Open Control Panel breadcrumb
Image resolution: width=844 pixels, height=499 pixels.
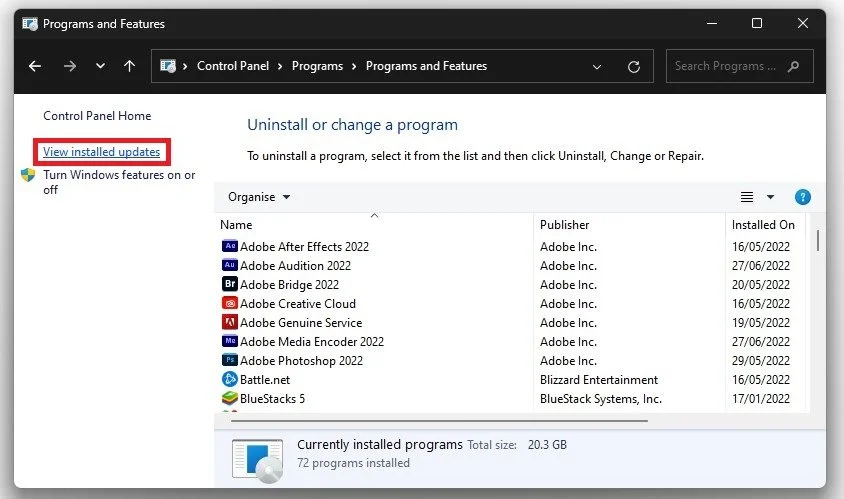point(233,66)
